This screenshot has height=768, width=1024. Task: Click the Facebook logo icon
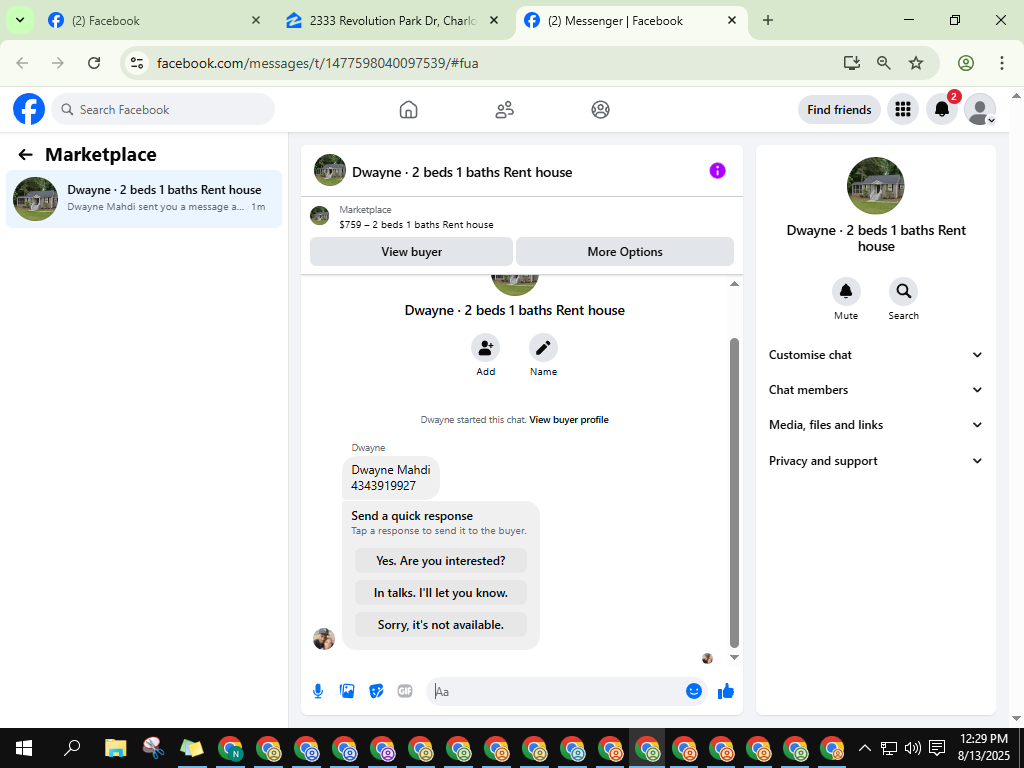pyautogui.click(x=29, y=109)
